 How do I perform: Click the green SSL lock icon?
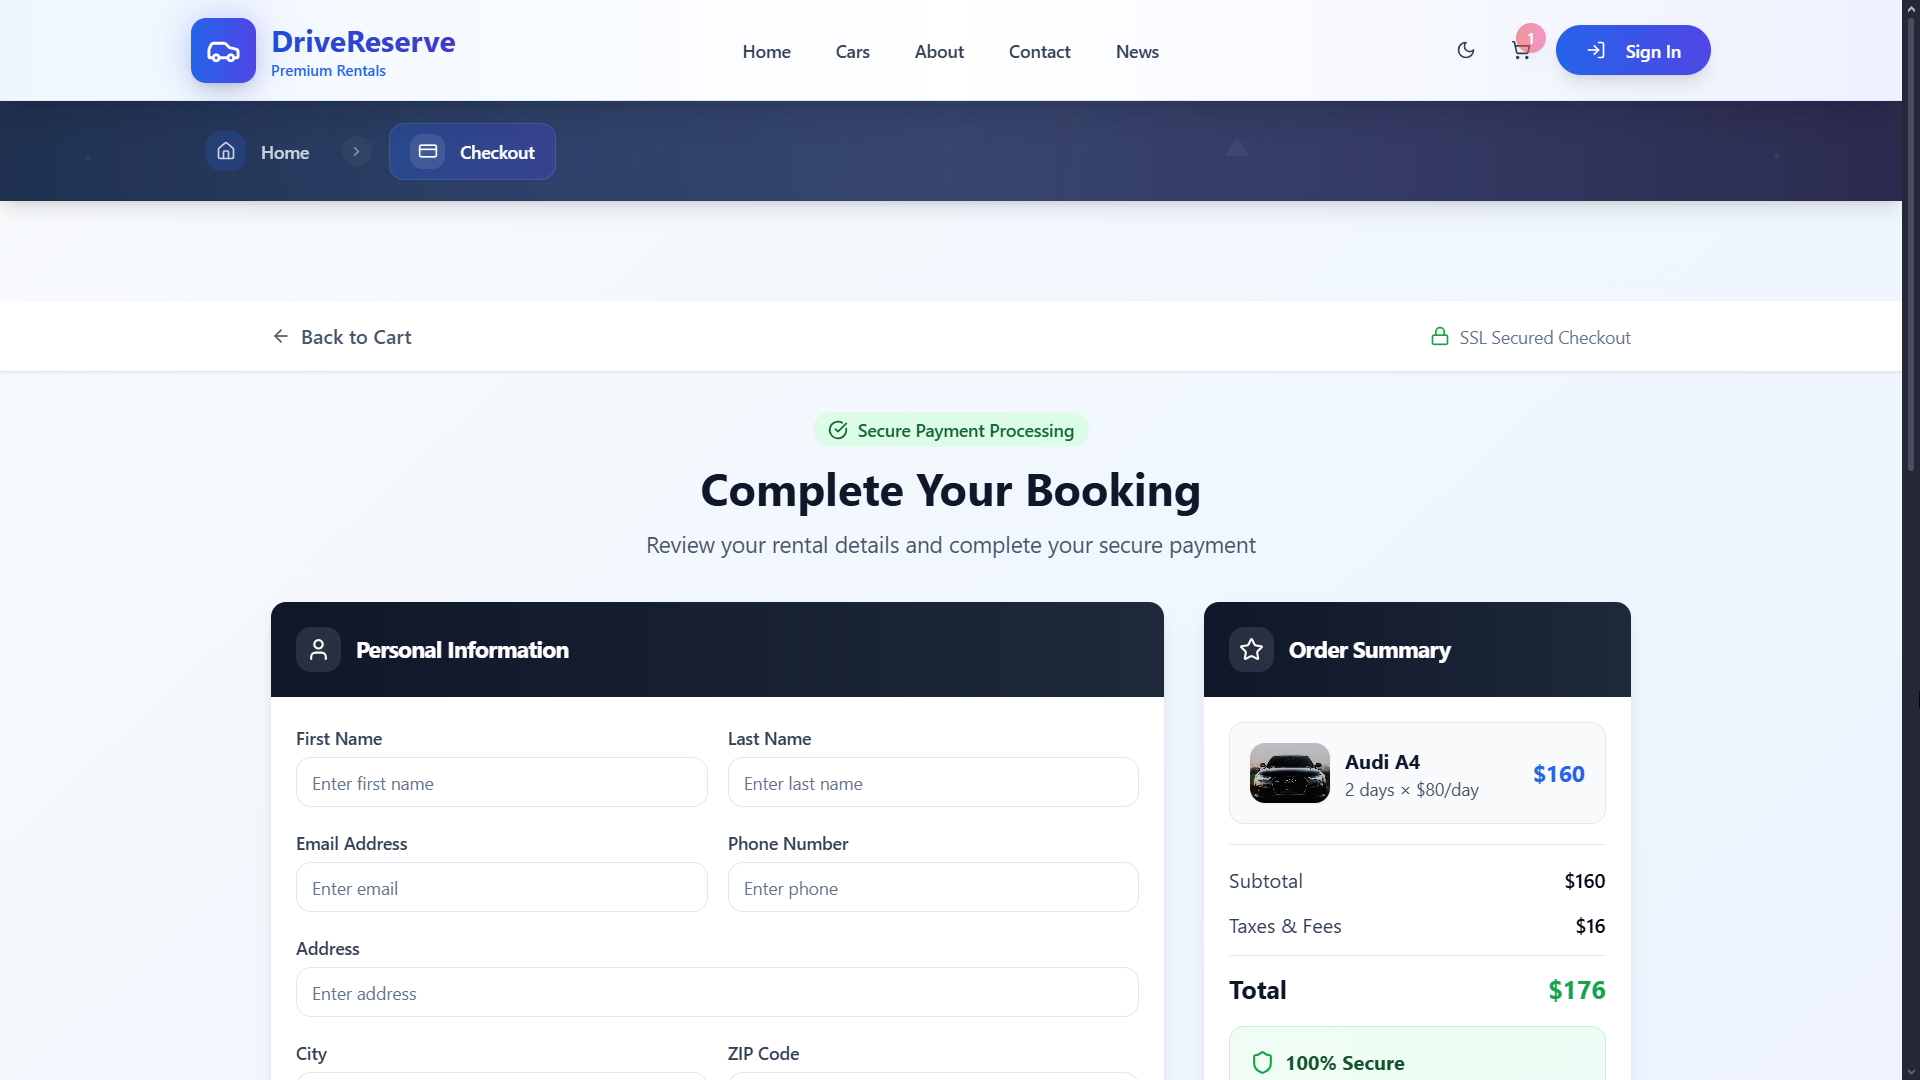pos(1440,337)
